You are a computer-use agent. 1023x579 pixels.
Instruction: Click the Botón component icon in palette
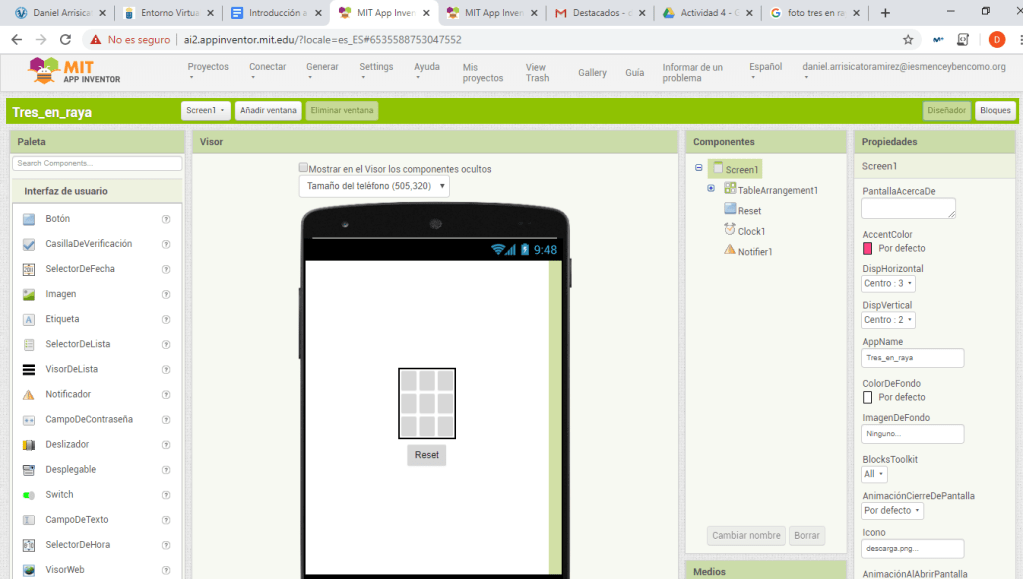pyautogui.click(x=29, y=219)
